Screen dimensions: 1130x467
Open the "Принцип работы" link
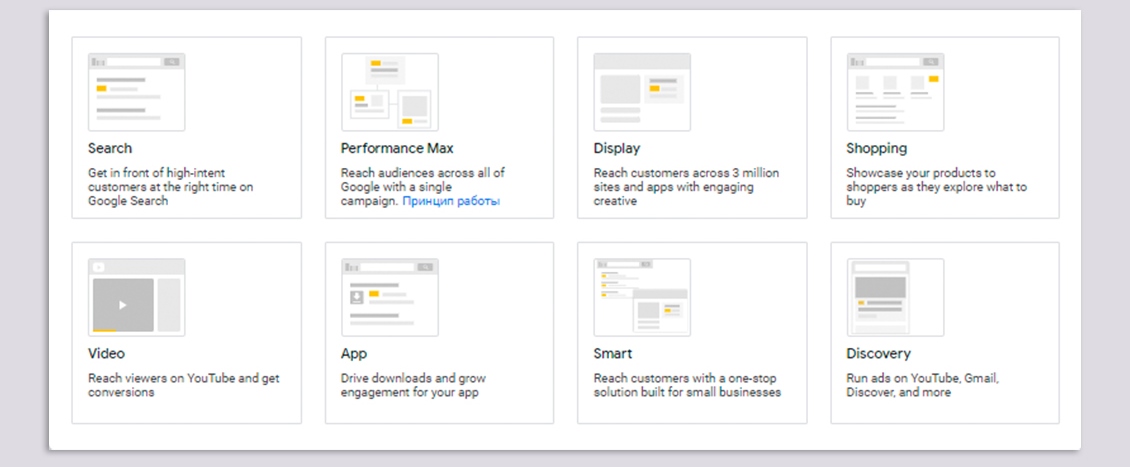[x=451, y=201]
